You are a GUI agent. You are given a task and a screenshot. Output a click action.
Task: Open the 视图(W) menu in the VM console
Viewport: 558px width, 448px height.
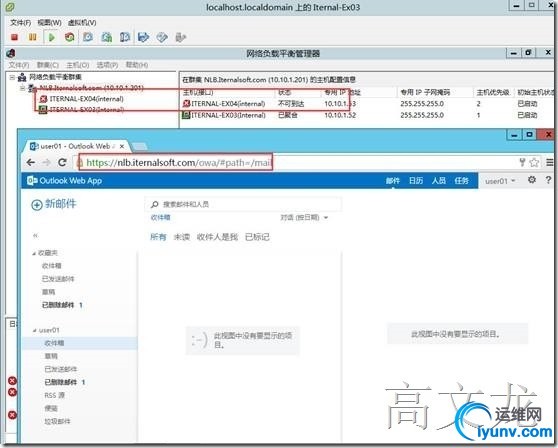click(x=49, y=22)
